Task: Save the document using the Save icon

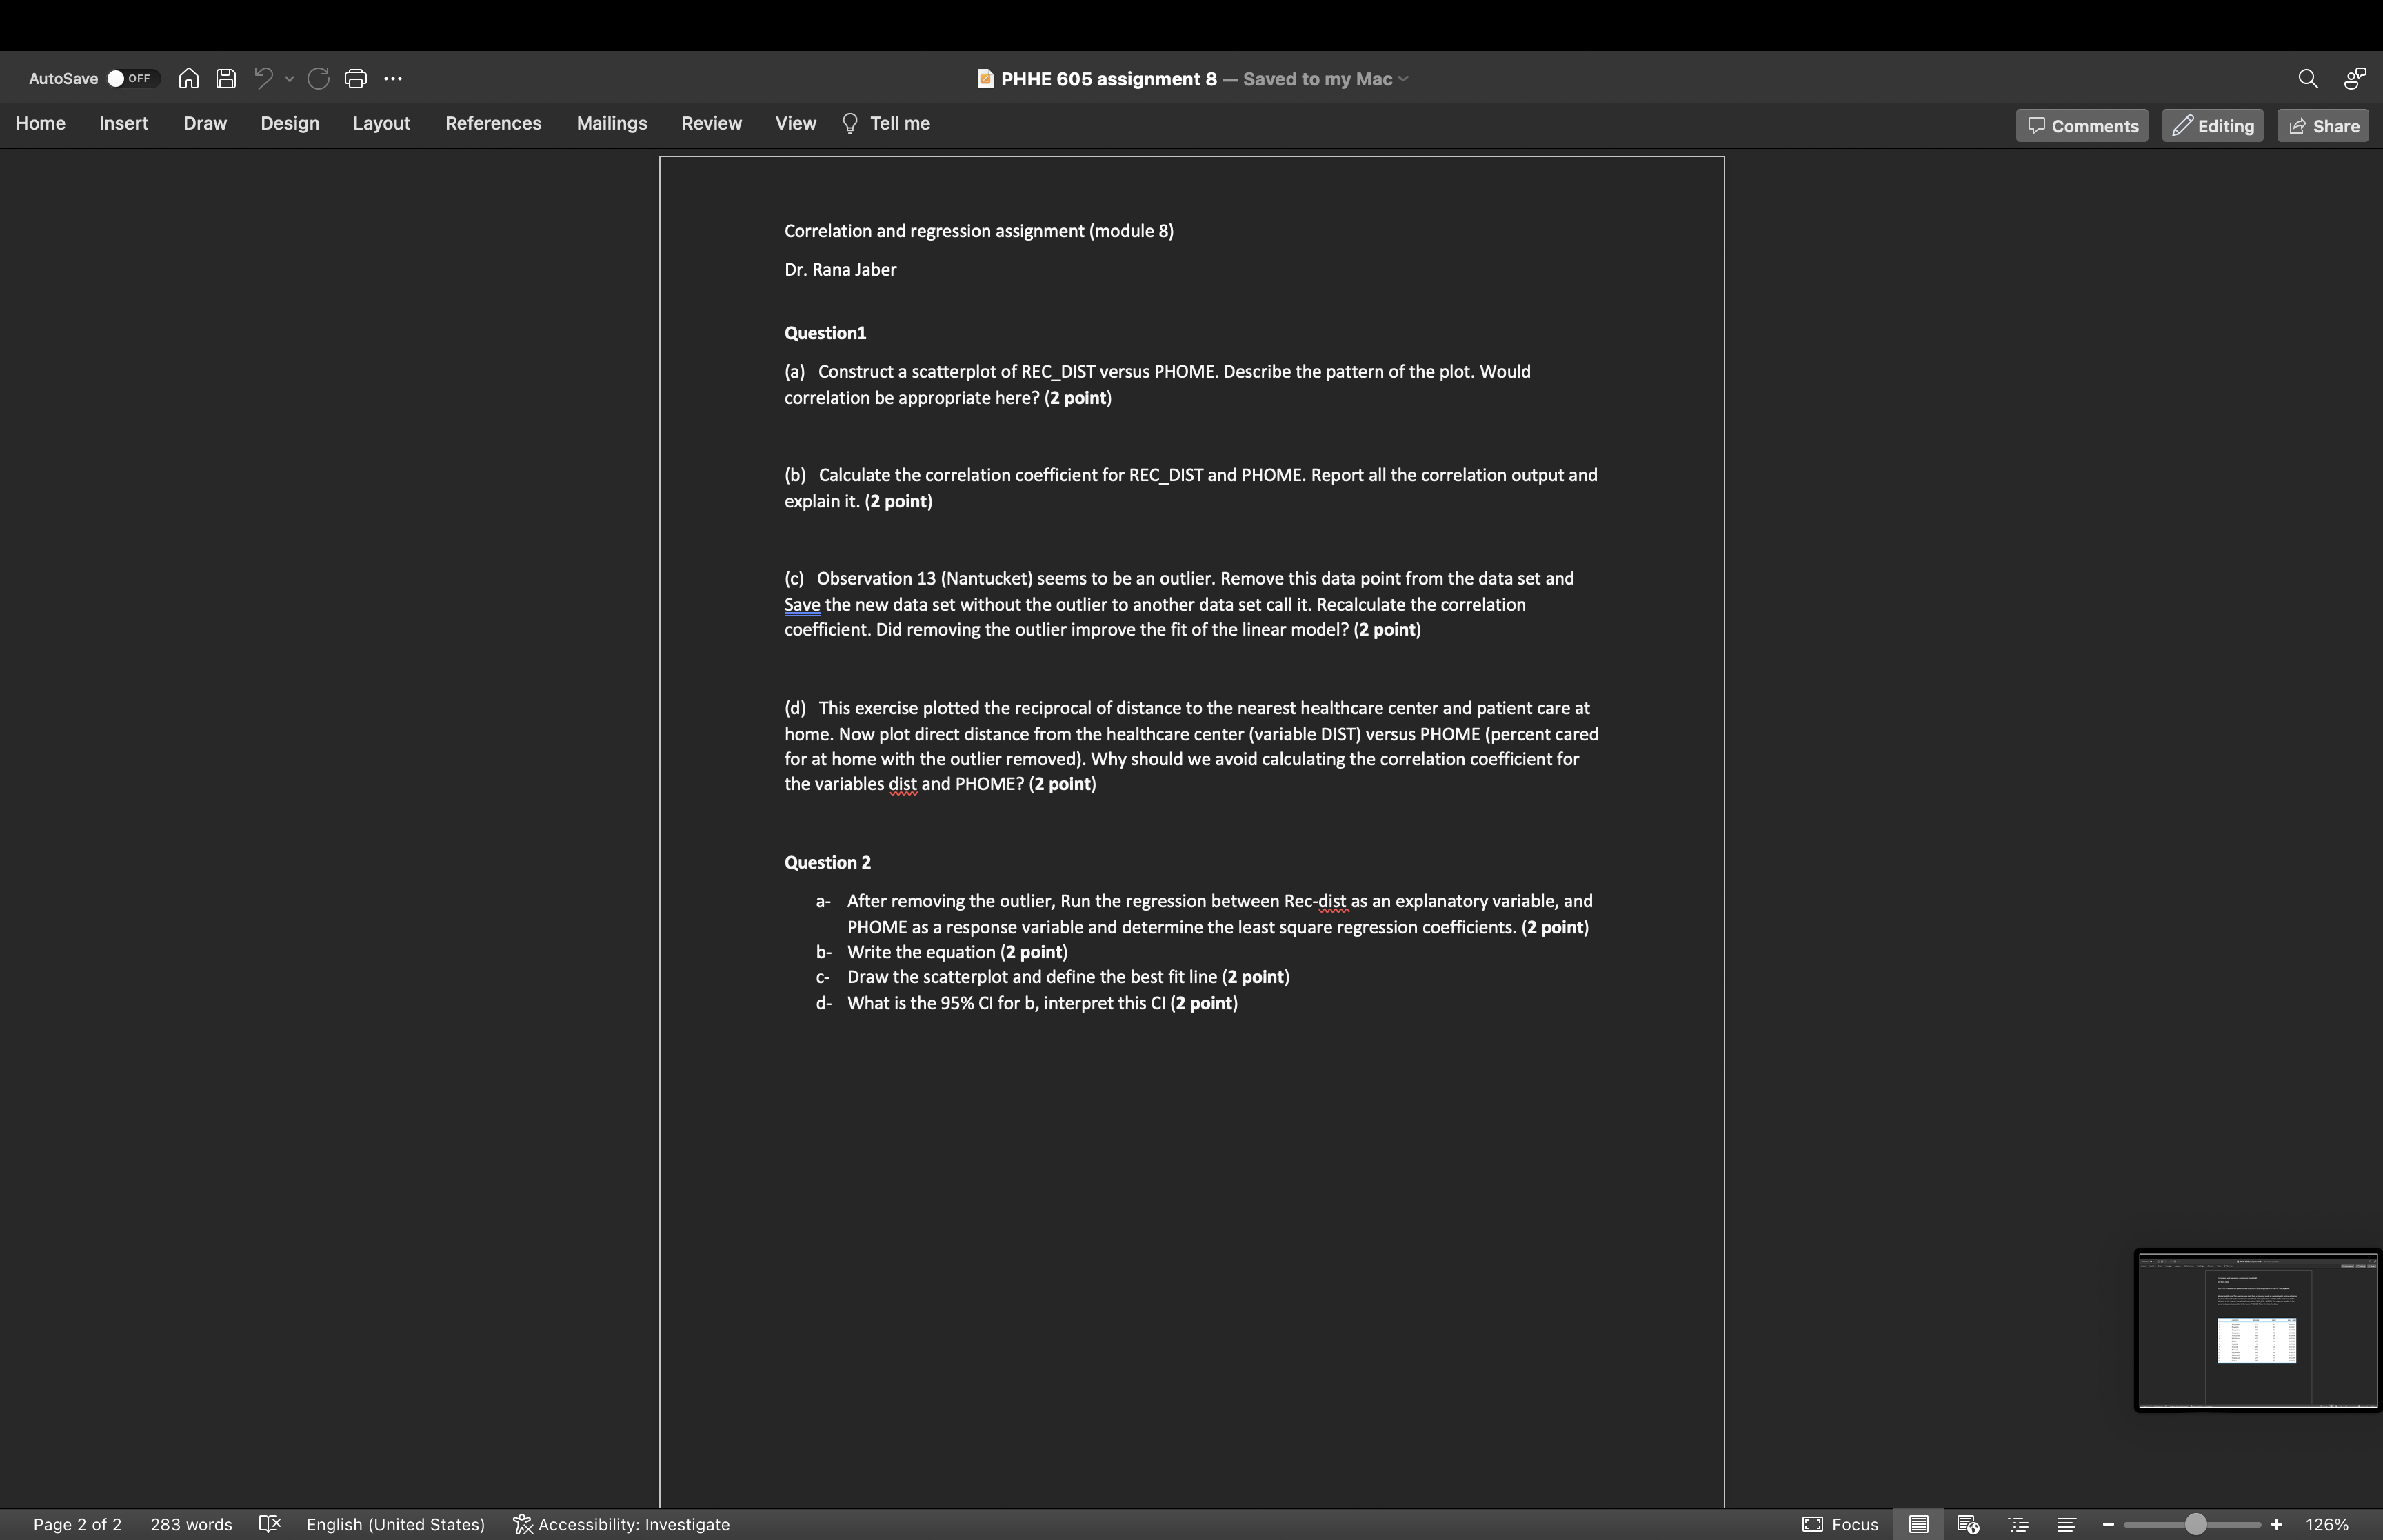Action: [x=226, y=78]
